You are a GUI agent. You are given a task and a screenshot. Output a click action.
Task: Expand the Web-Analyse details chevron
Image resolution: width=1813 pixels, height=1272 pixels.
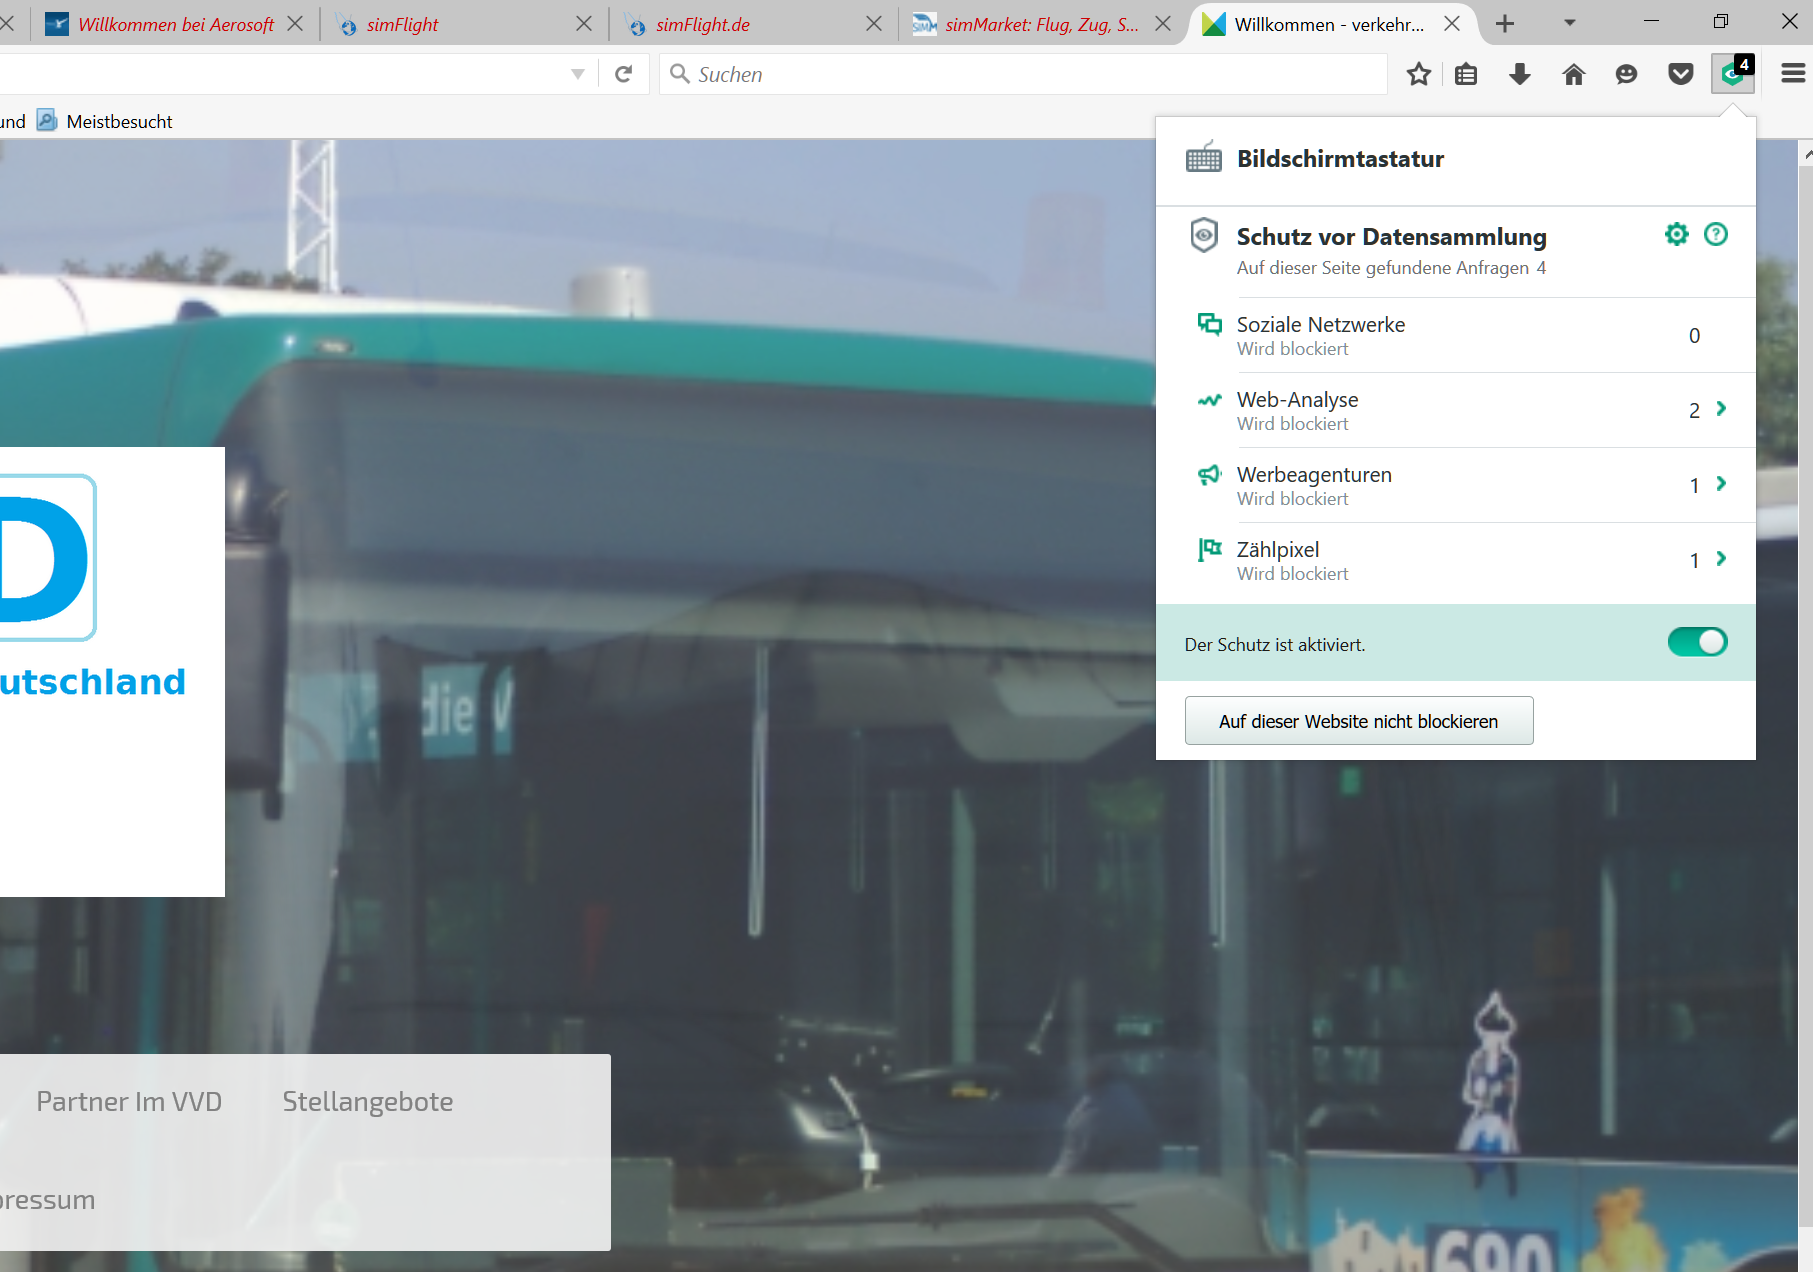click(1721, 408)
